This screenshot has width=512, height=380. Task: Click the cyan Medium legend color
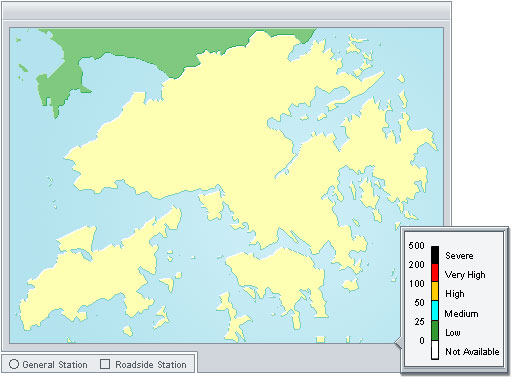(x=435, y=310)
